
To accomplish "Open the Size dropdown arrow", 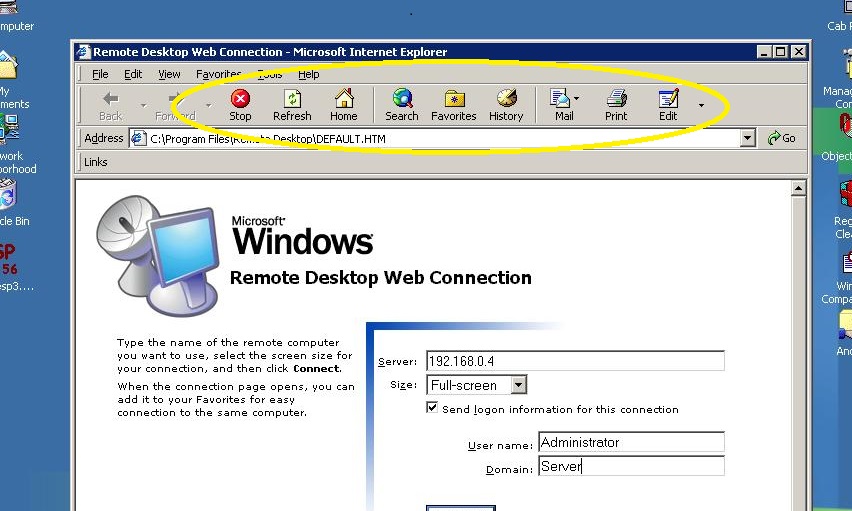I will click(x=519, y=385).
